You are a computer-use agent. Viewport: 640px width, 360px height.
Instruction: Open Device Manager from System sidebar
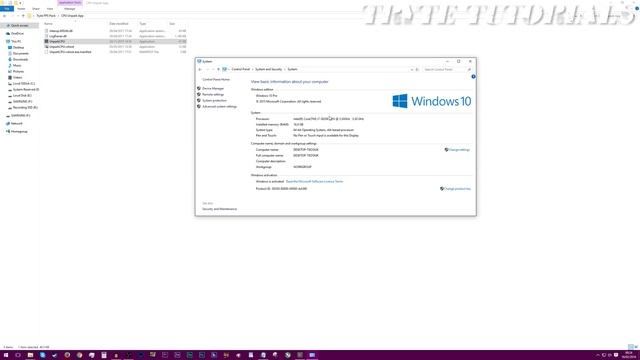[213, 88]
